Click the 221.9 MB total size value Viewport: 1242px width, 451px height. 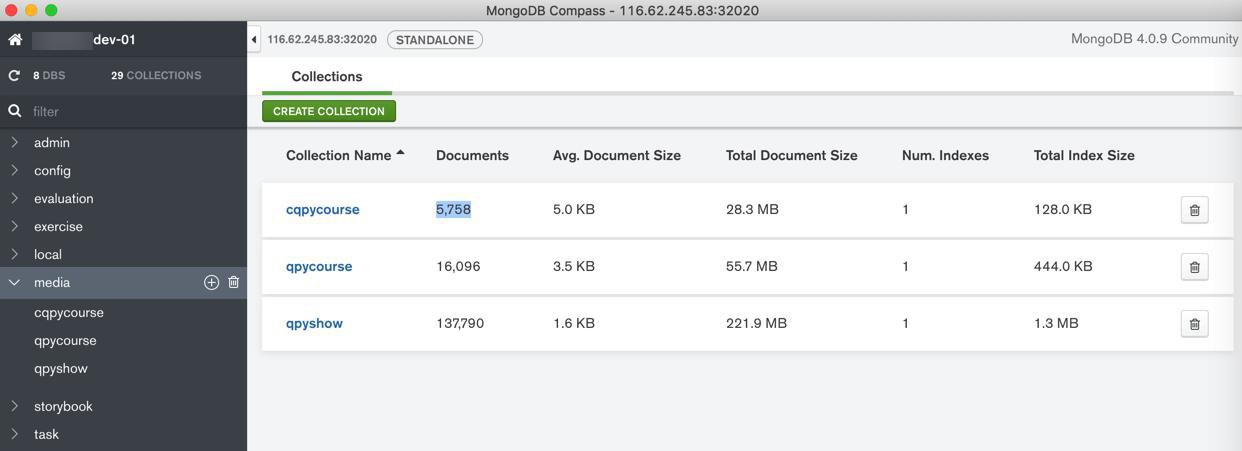pyautogui.click(x=756, y=324)
